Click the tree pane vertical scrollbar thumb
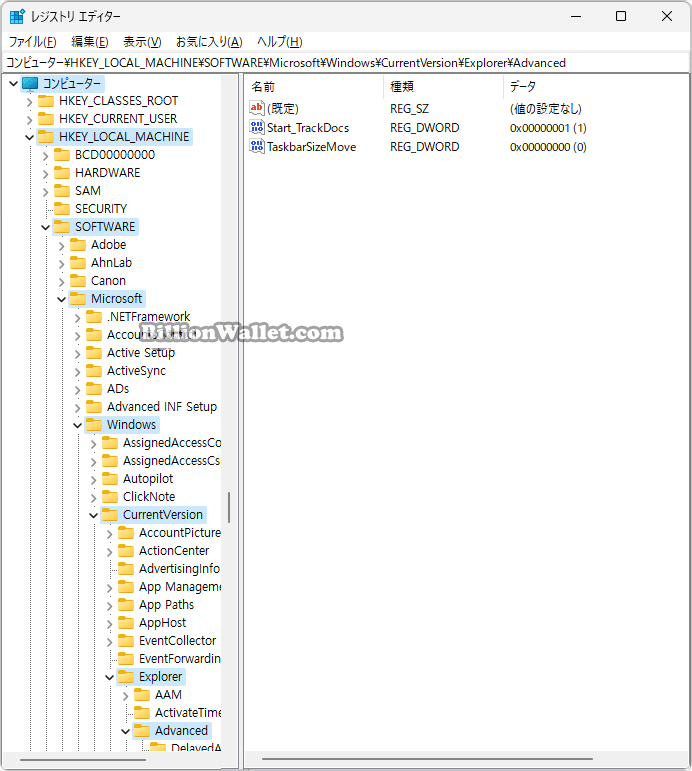 pos(229,507)
